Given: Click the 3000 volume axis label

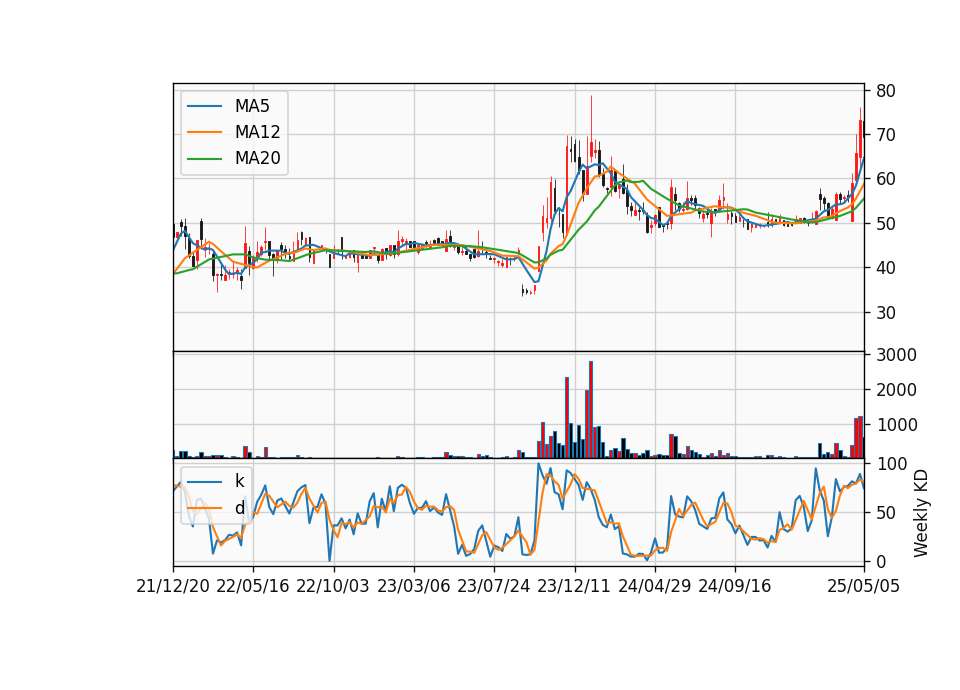Looking at the screenshot, I should coord(896,355).
